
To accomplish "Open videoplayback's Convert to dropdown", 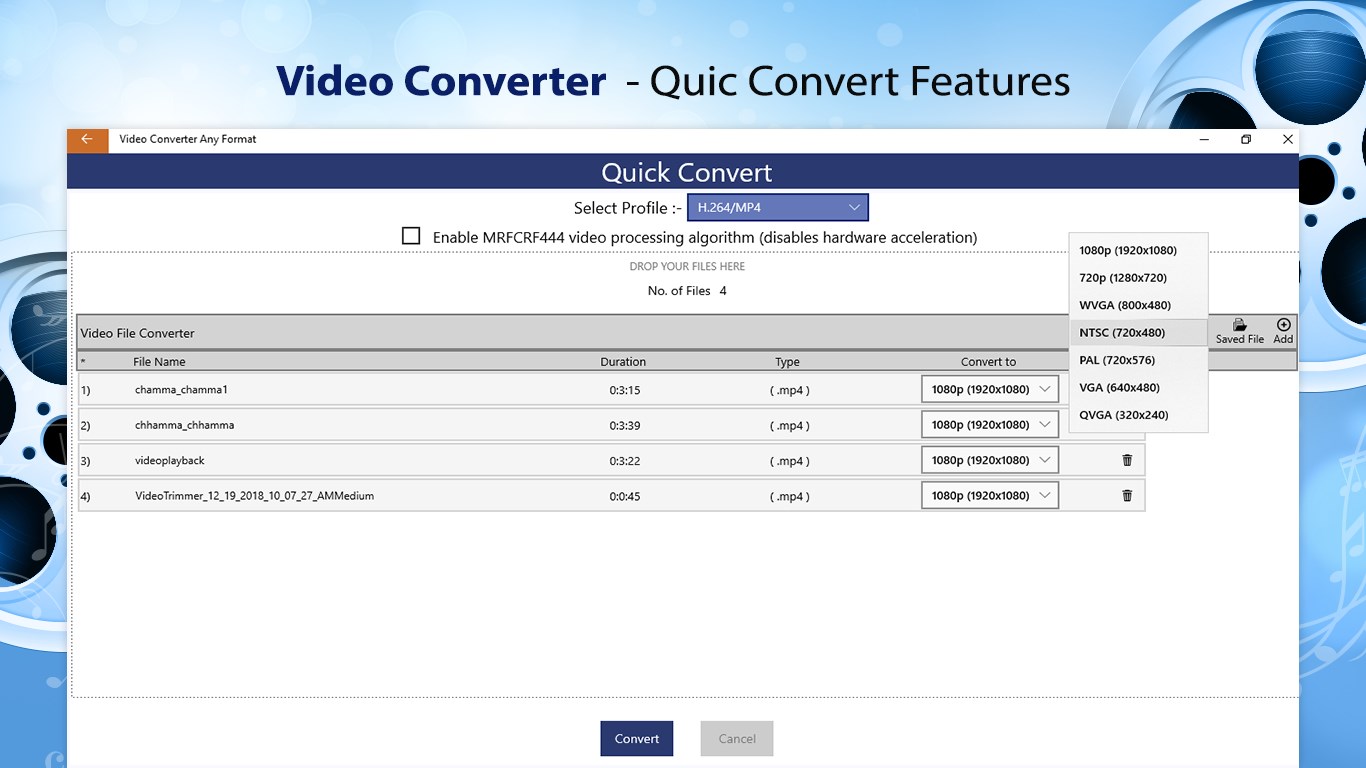I will click(989, 459).
